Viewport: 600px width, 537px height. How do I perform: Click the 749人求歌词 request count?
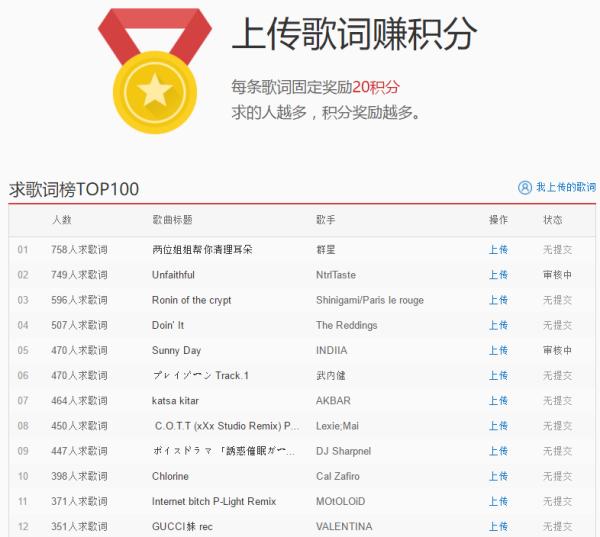[x=79, y=275]
